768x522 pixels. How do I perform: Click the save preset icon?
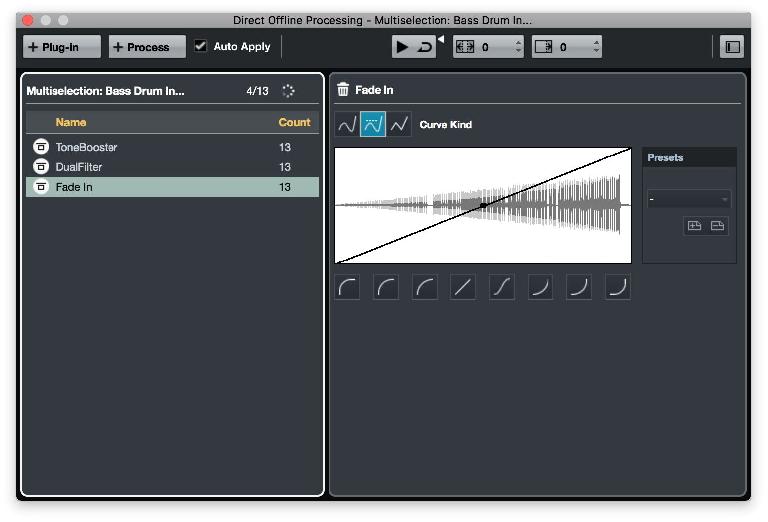(695, 226)
